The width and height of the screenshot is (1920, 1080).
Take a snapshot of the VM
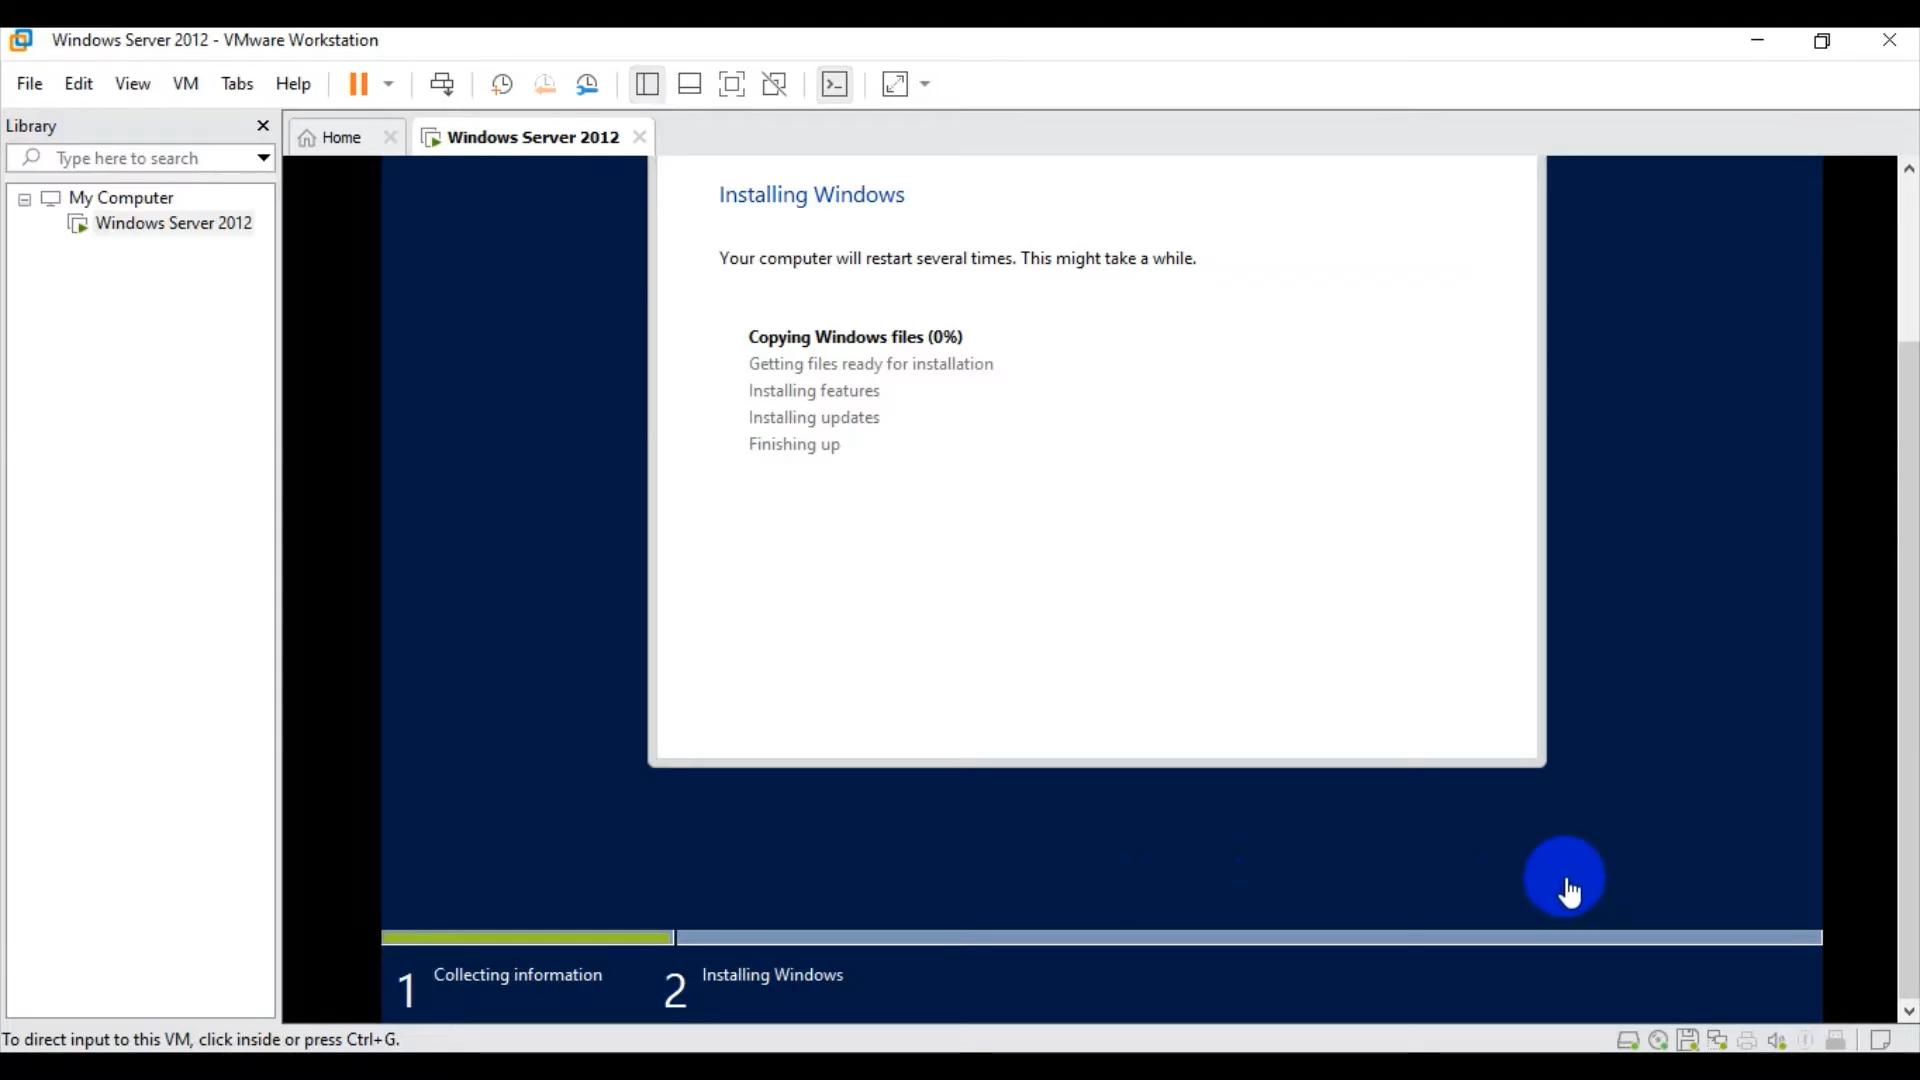coord(502,84)
